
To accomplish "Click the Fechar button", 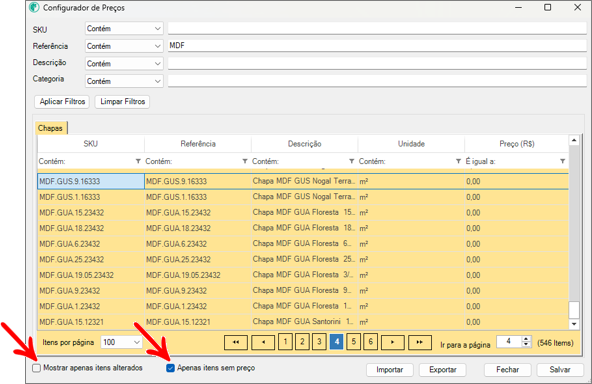I will (507, 370).
